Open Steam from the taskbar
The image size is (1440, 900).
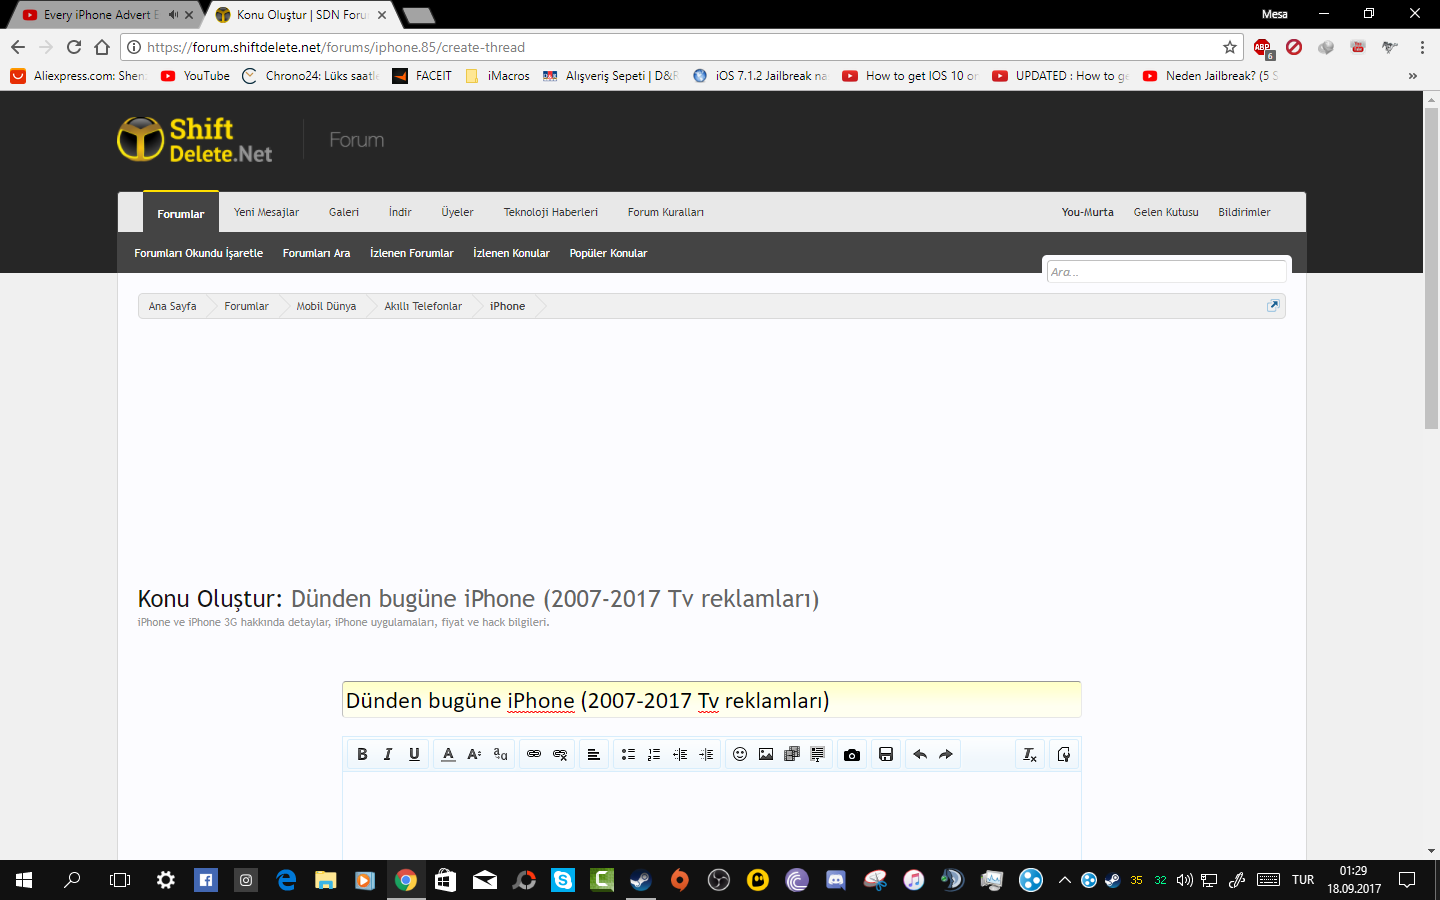pos(641,880)
